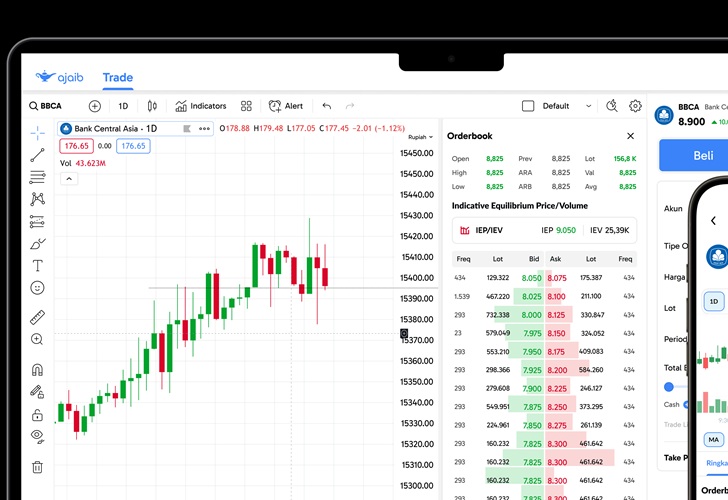Toggle magnet snapping mode
728x500 pixels.
click(x=38, y=370)
